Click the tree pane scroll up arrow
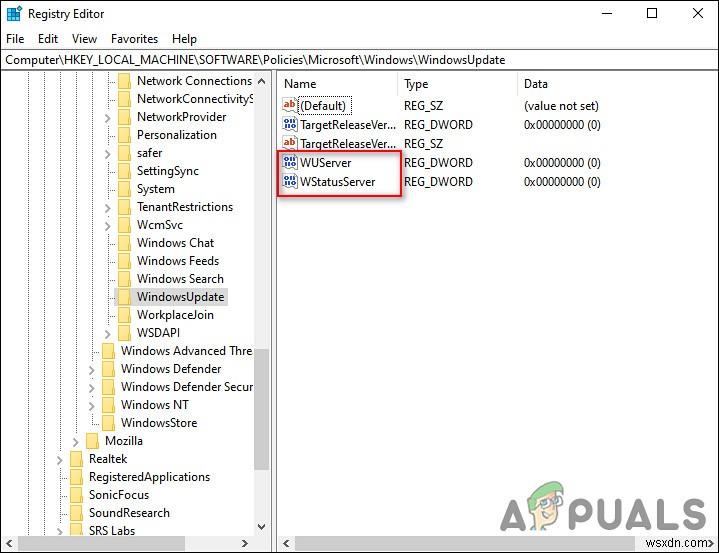The height and width of the screenshot is (553, 719). tap(261, 81)
